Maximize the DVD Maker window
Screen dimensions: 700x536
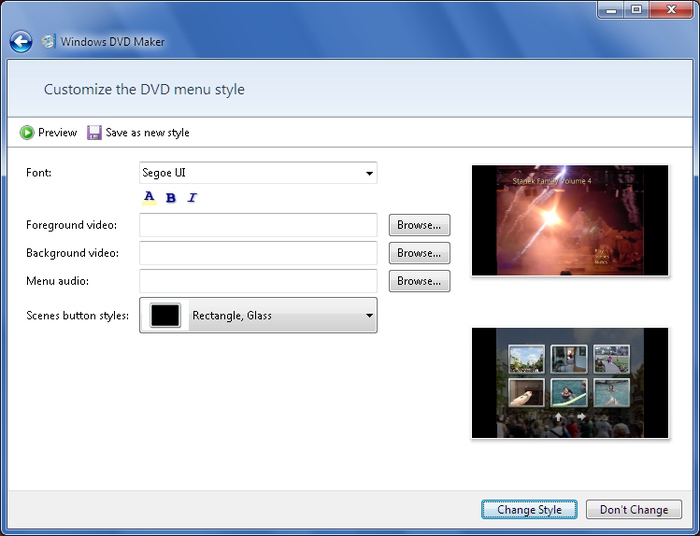(636, 10)
